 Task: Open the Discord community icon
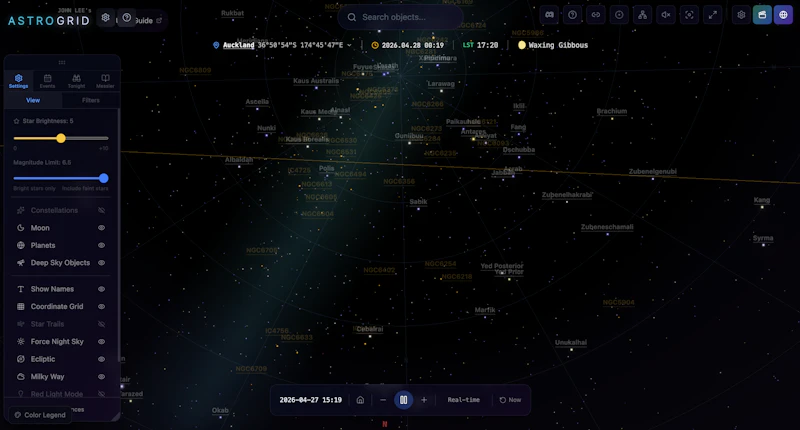549,15
